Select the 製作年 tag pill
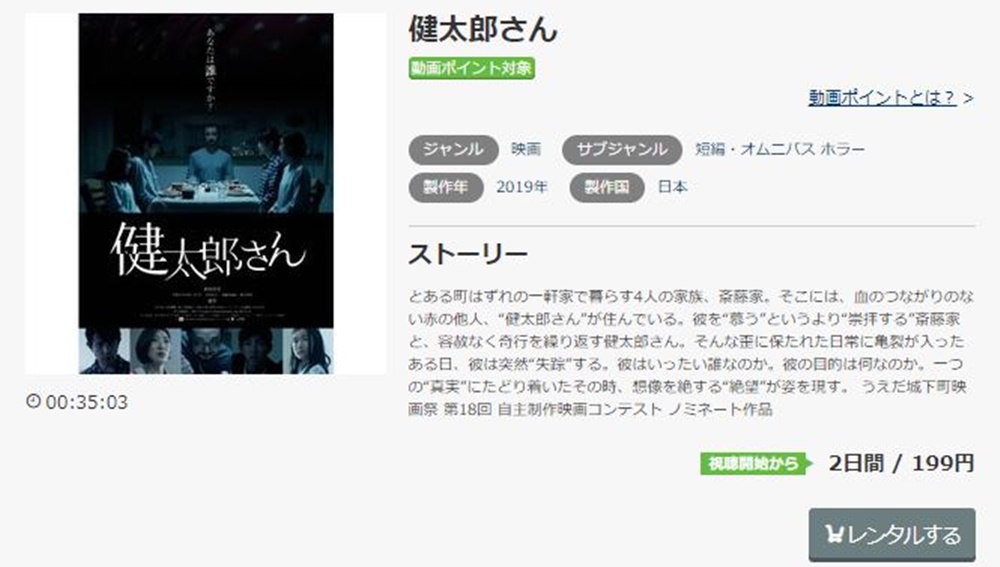Image resolution: width=1000 pixels, height=567 pixels. pyautogui.click(x=446, y=188)
